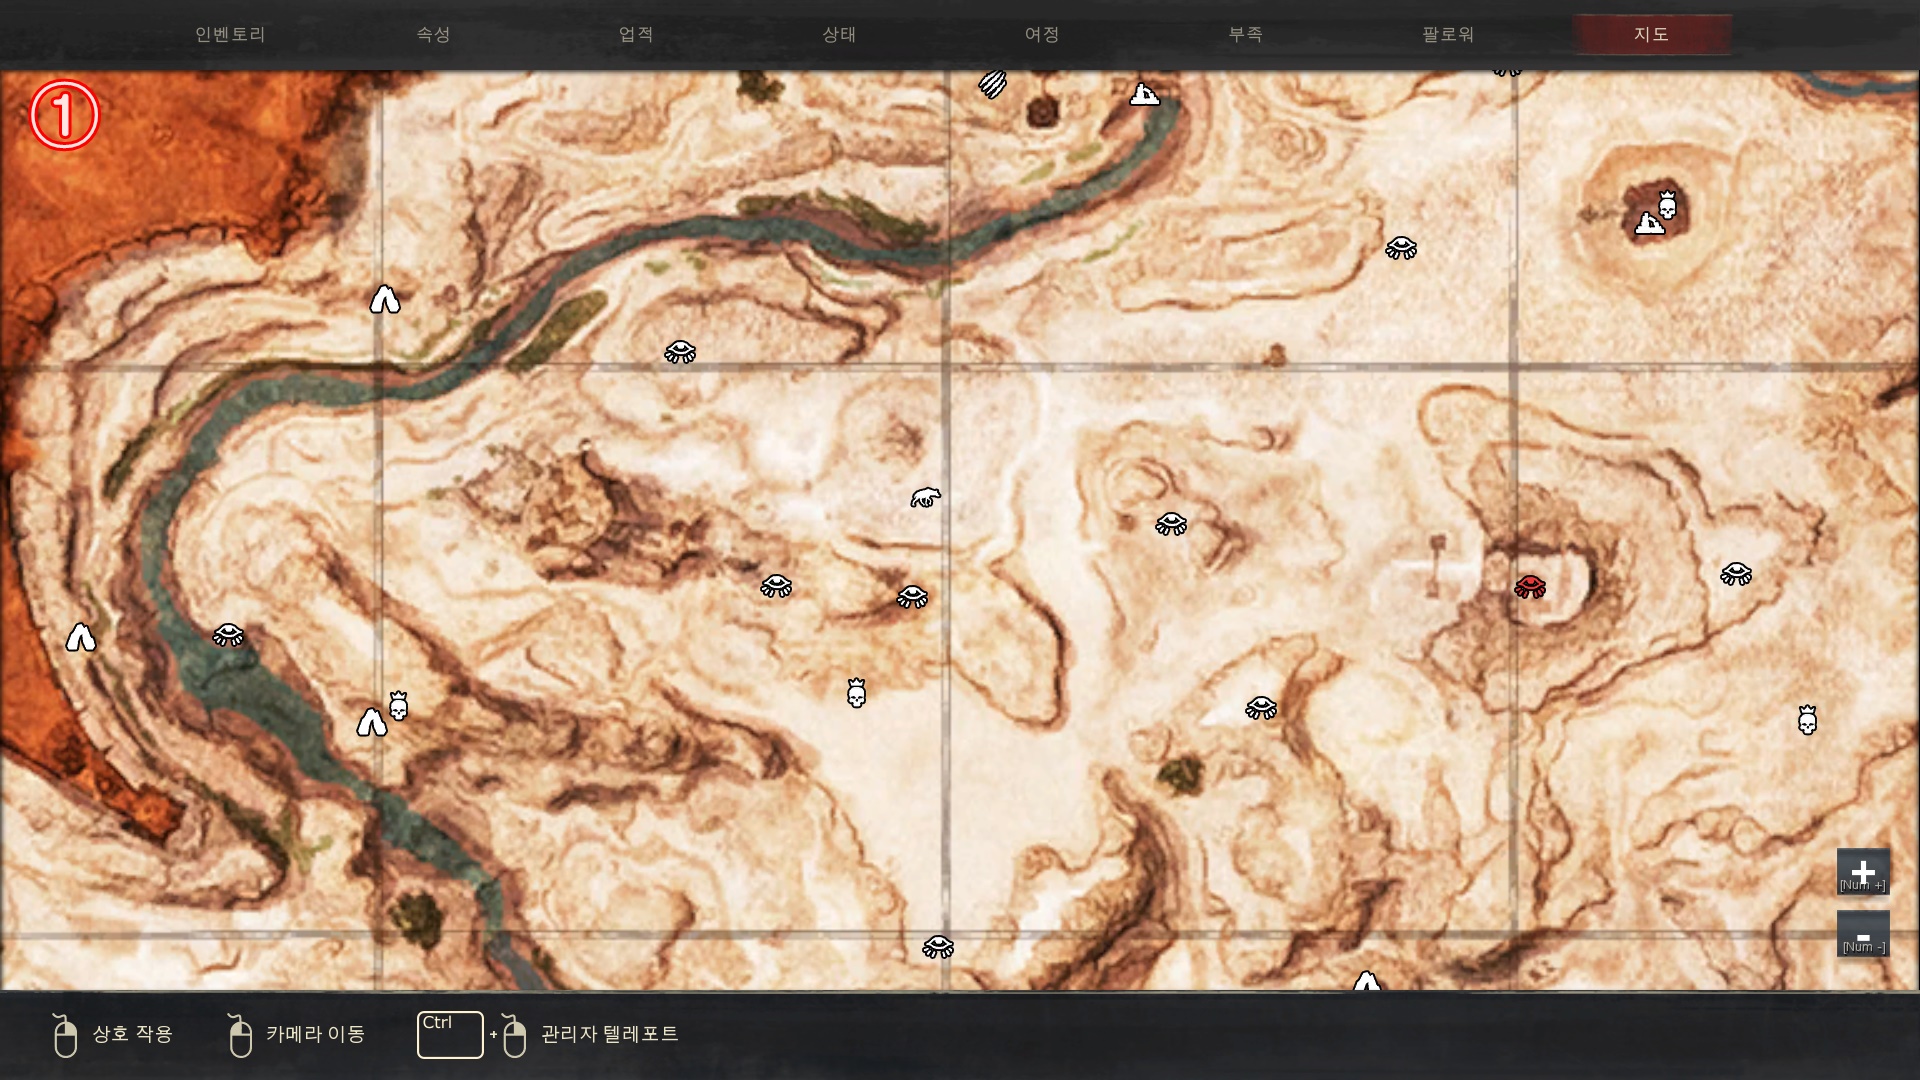Switch to the 속성 tab

433,34
